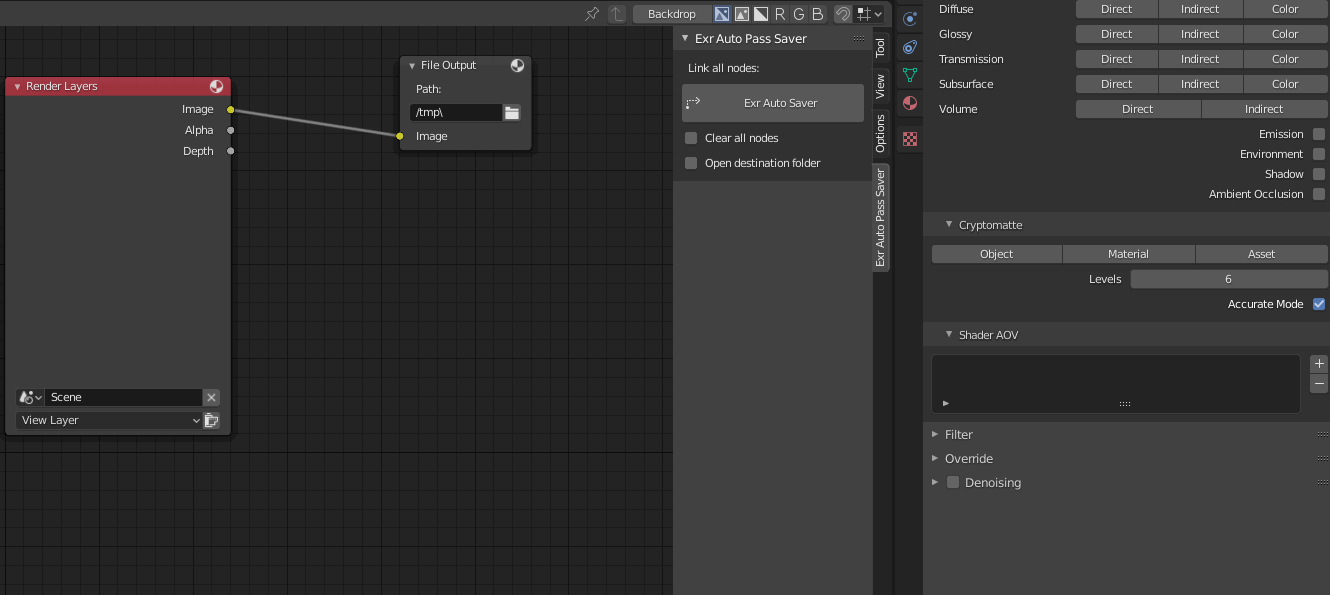The height and width of the screenshot is (595, 1330).
Task: Open Texture Properties checkered icon
Action: click(909, 139)
